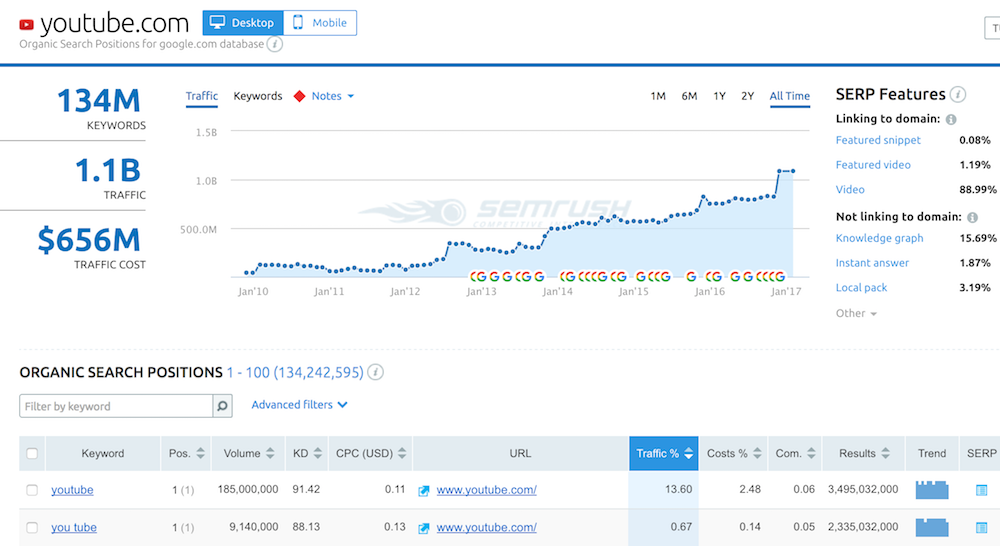Click the Keyword column header
The image size is (1000, 546).
103,454
